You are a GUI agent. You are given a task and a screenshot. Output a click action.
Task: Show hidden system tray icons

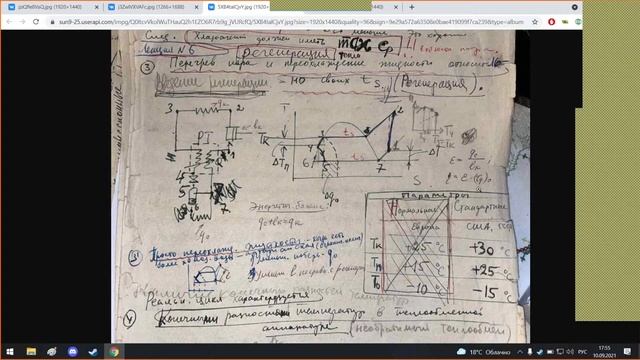pyautogui.click(x=520, y=352)
